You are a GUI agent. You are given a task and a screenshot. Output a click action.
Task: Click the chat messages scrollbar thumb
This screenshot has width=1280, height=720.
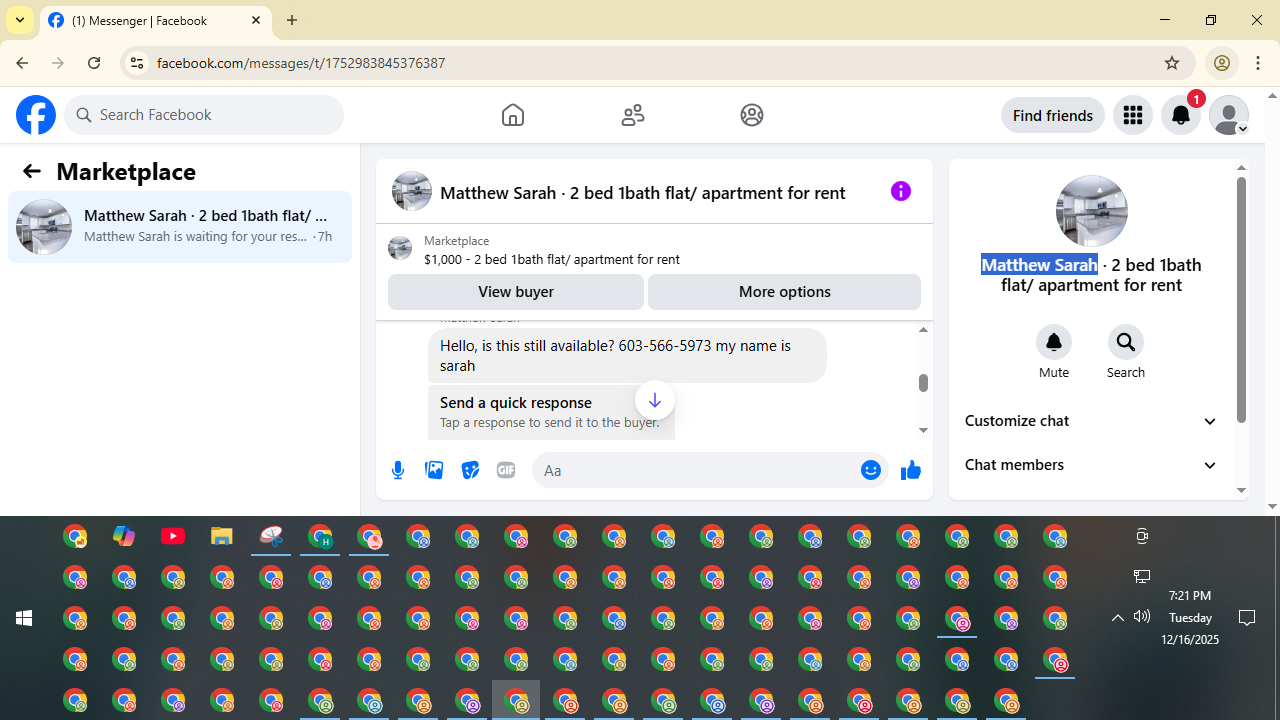click(923, 383)
